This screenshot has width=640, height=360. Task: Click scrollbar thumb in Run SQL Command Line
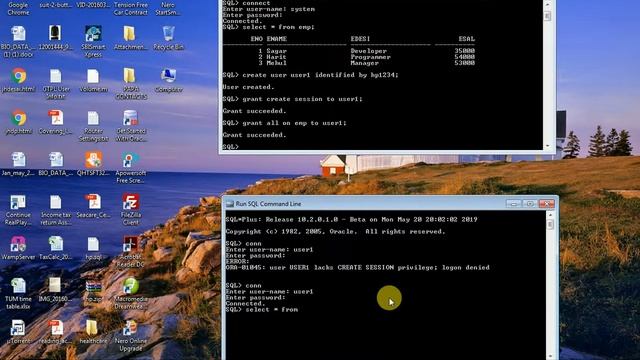(550, 224)
